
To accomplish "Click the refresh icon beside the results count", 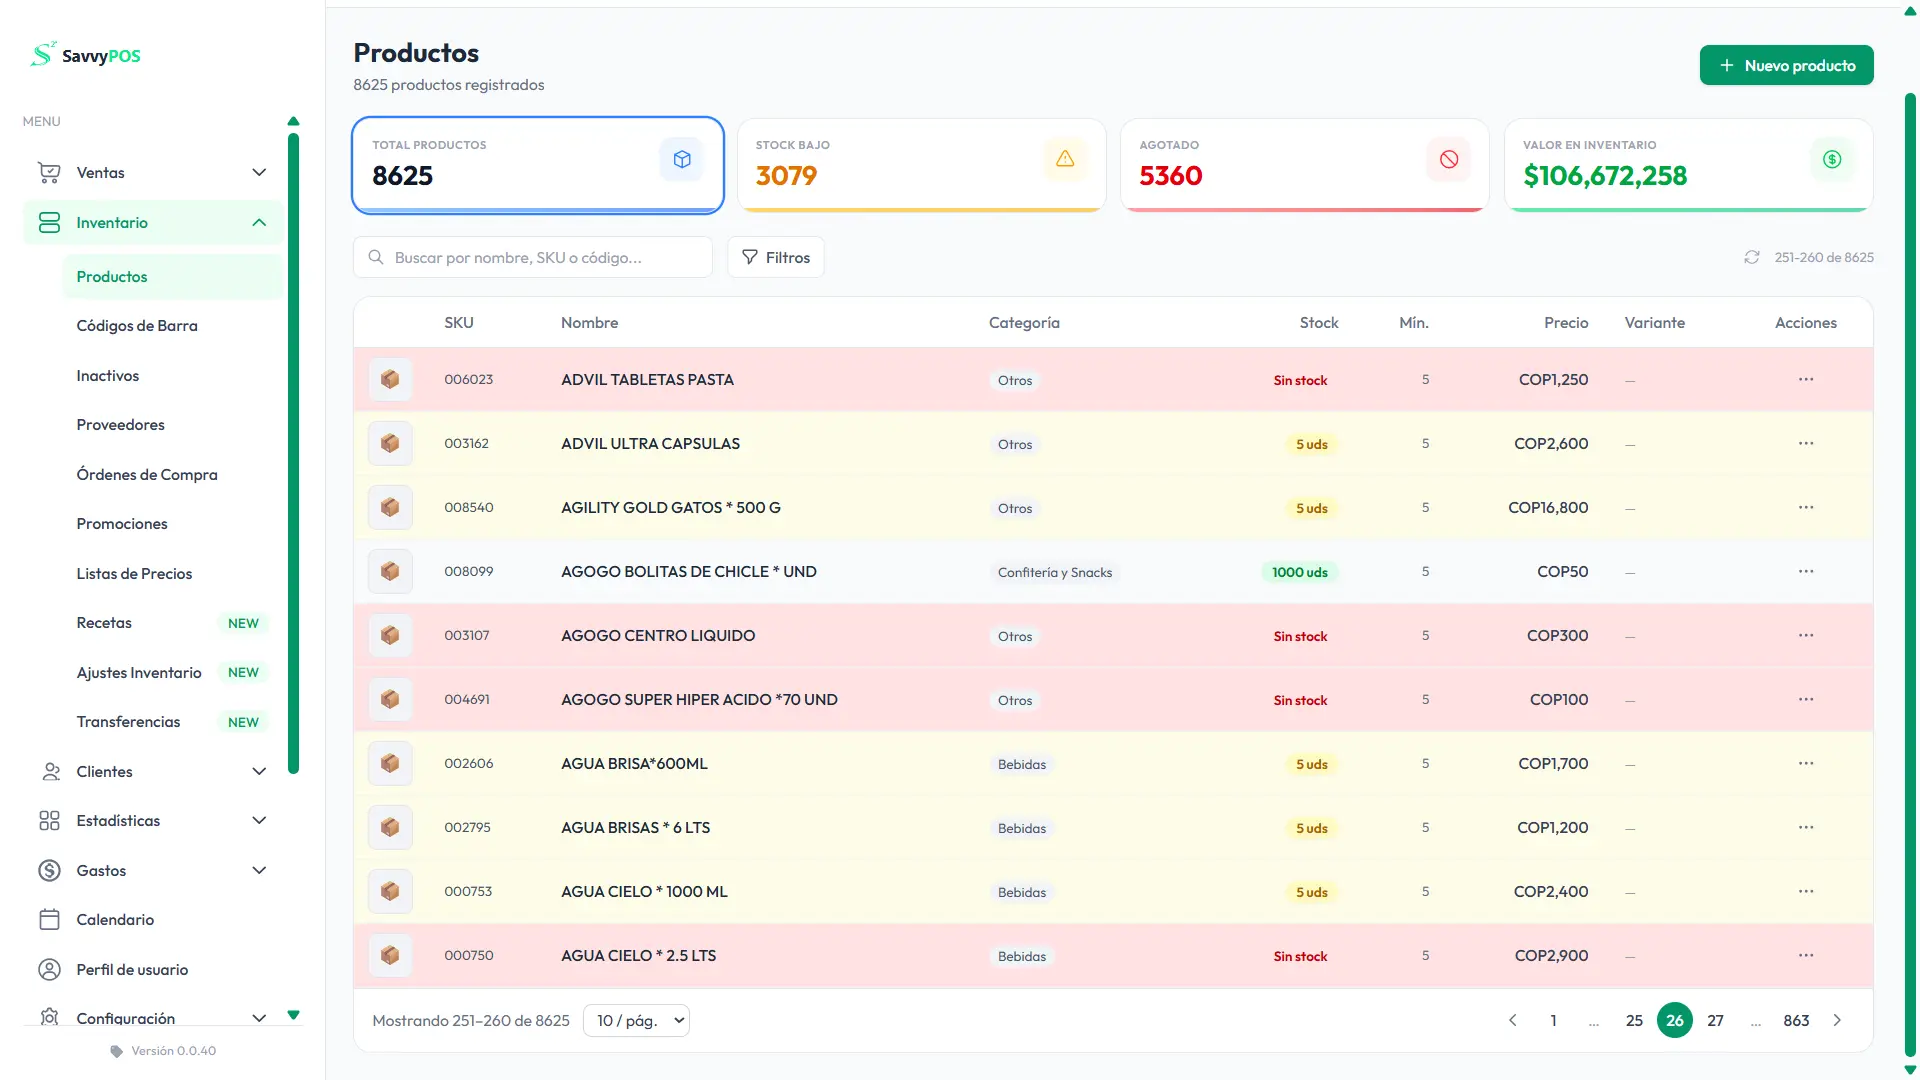I will 1751,257.
